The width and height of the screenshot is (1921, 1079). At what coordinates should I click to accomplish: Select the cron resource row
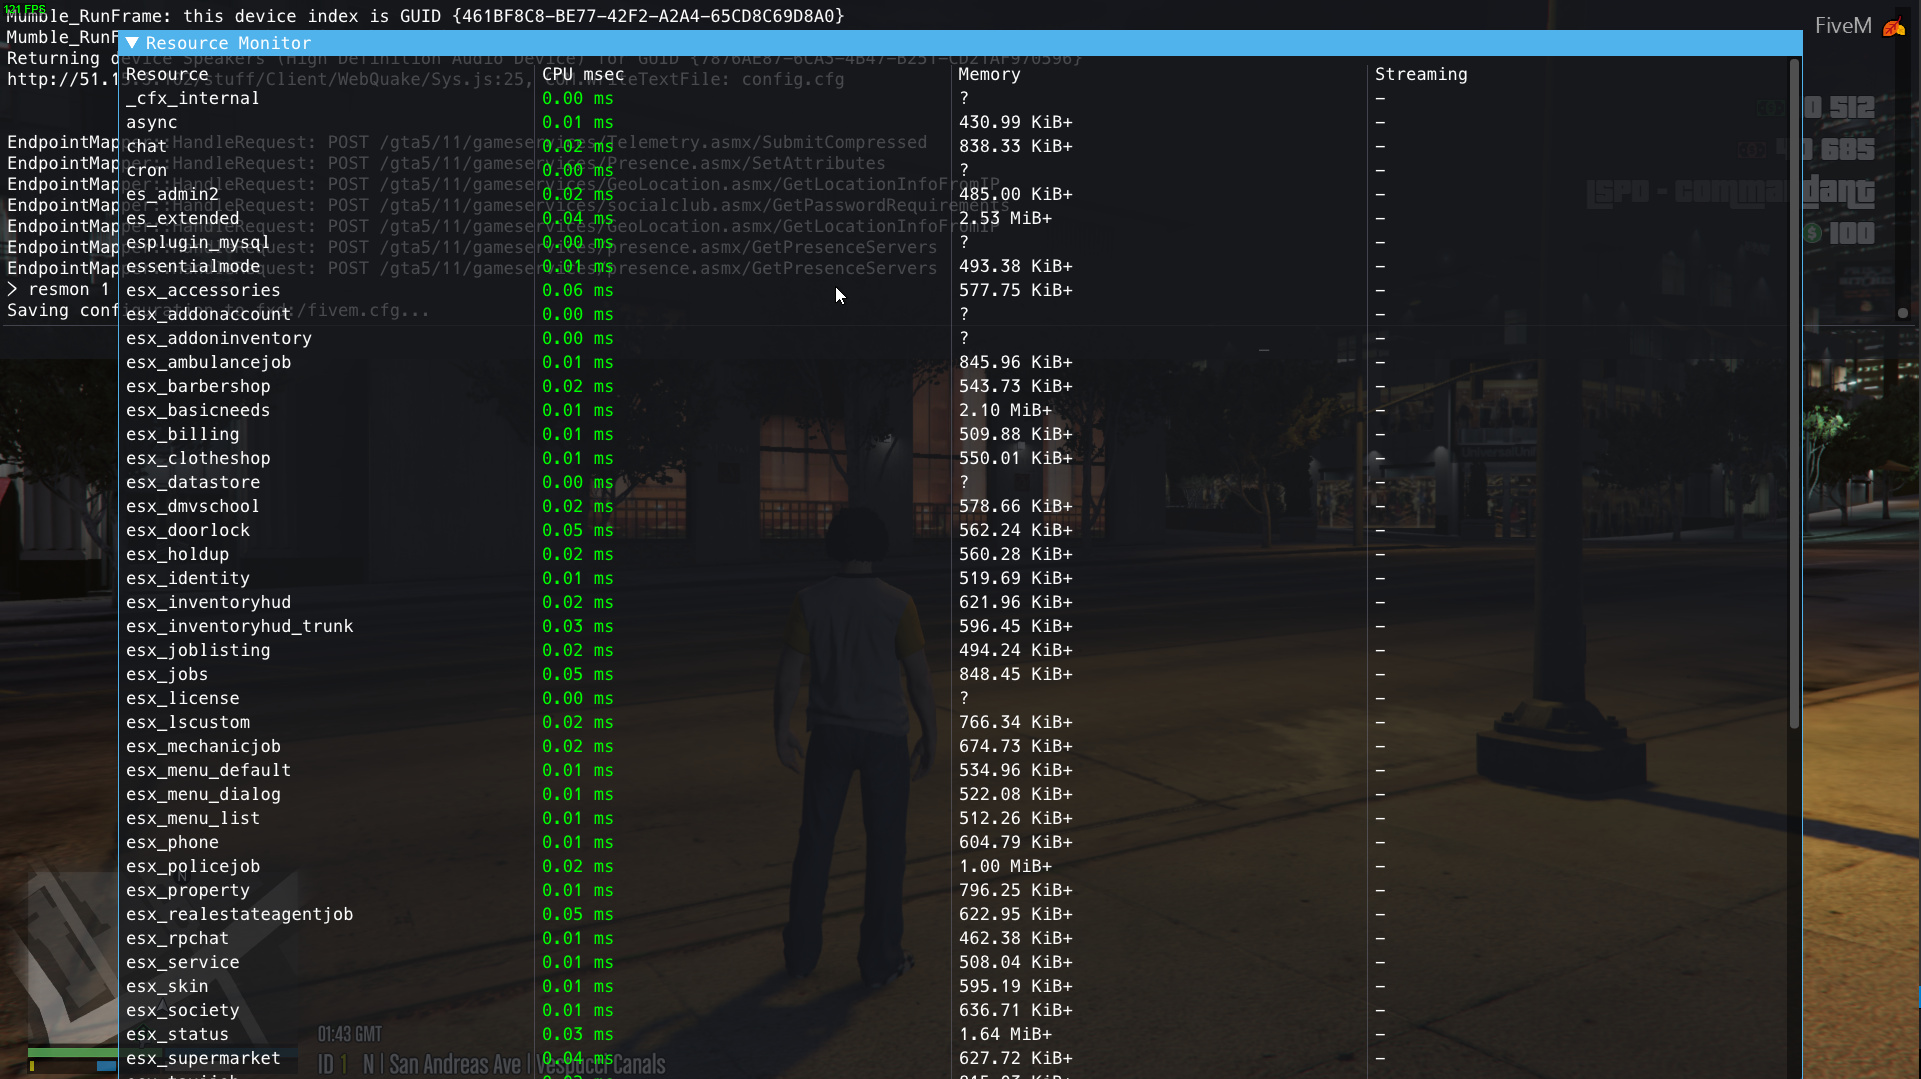955,170
